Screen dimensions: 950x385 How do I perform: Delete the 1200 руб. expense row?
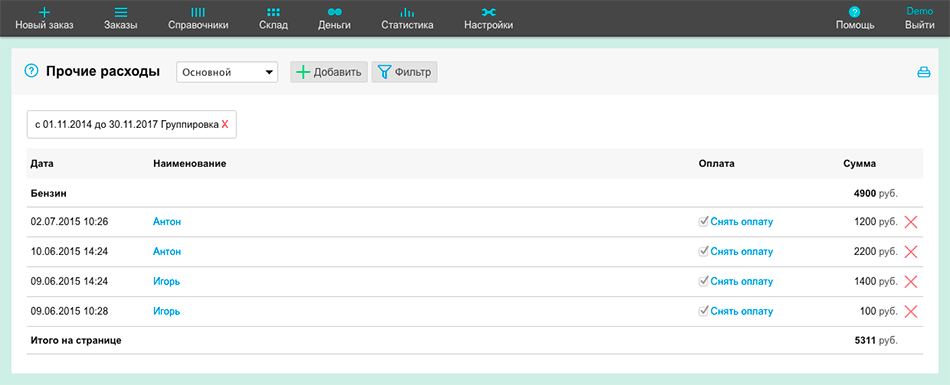coord(911,222)
